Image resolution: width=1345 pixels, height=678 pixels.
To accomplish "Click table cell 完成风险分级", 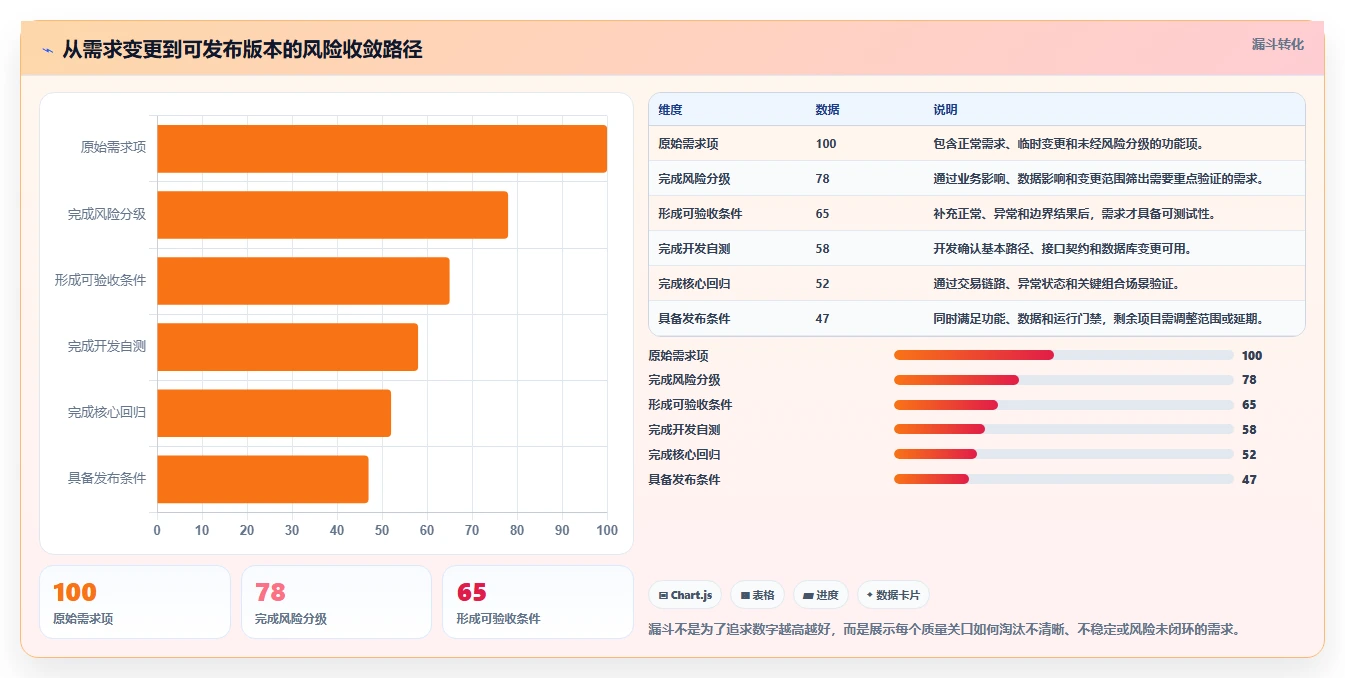I will pyautogui.click(x=694, y=179).
